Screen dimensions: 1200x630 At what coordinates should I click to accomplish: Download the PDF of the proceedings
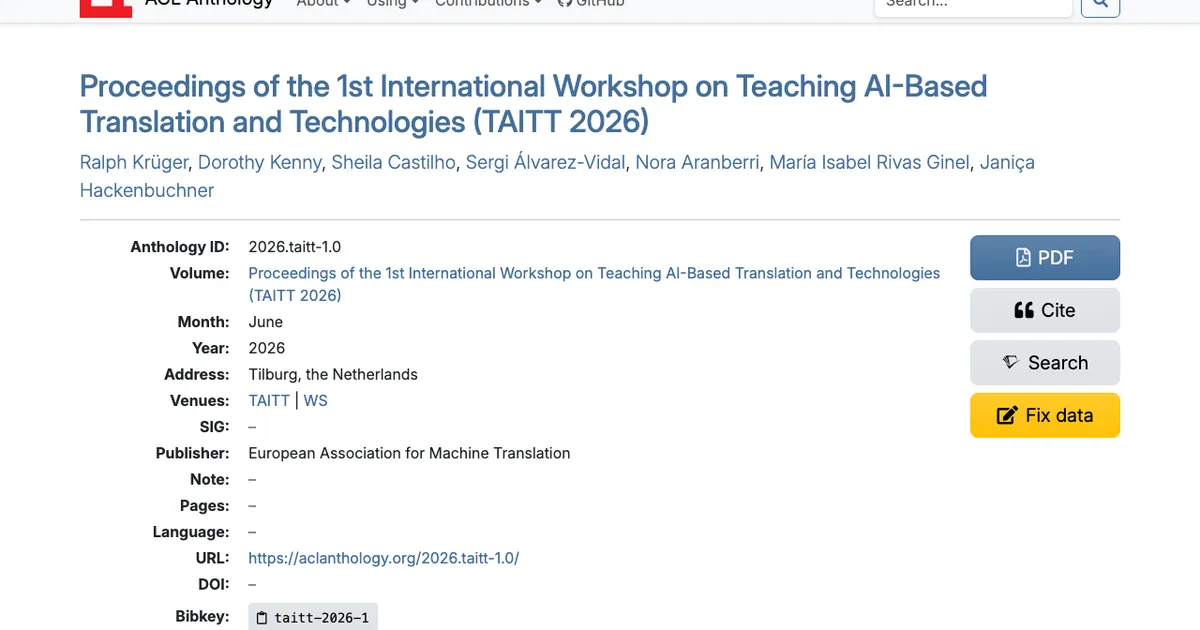click(1045, 258)
